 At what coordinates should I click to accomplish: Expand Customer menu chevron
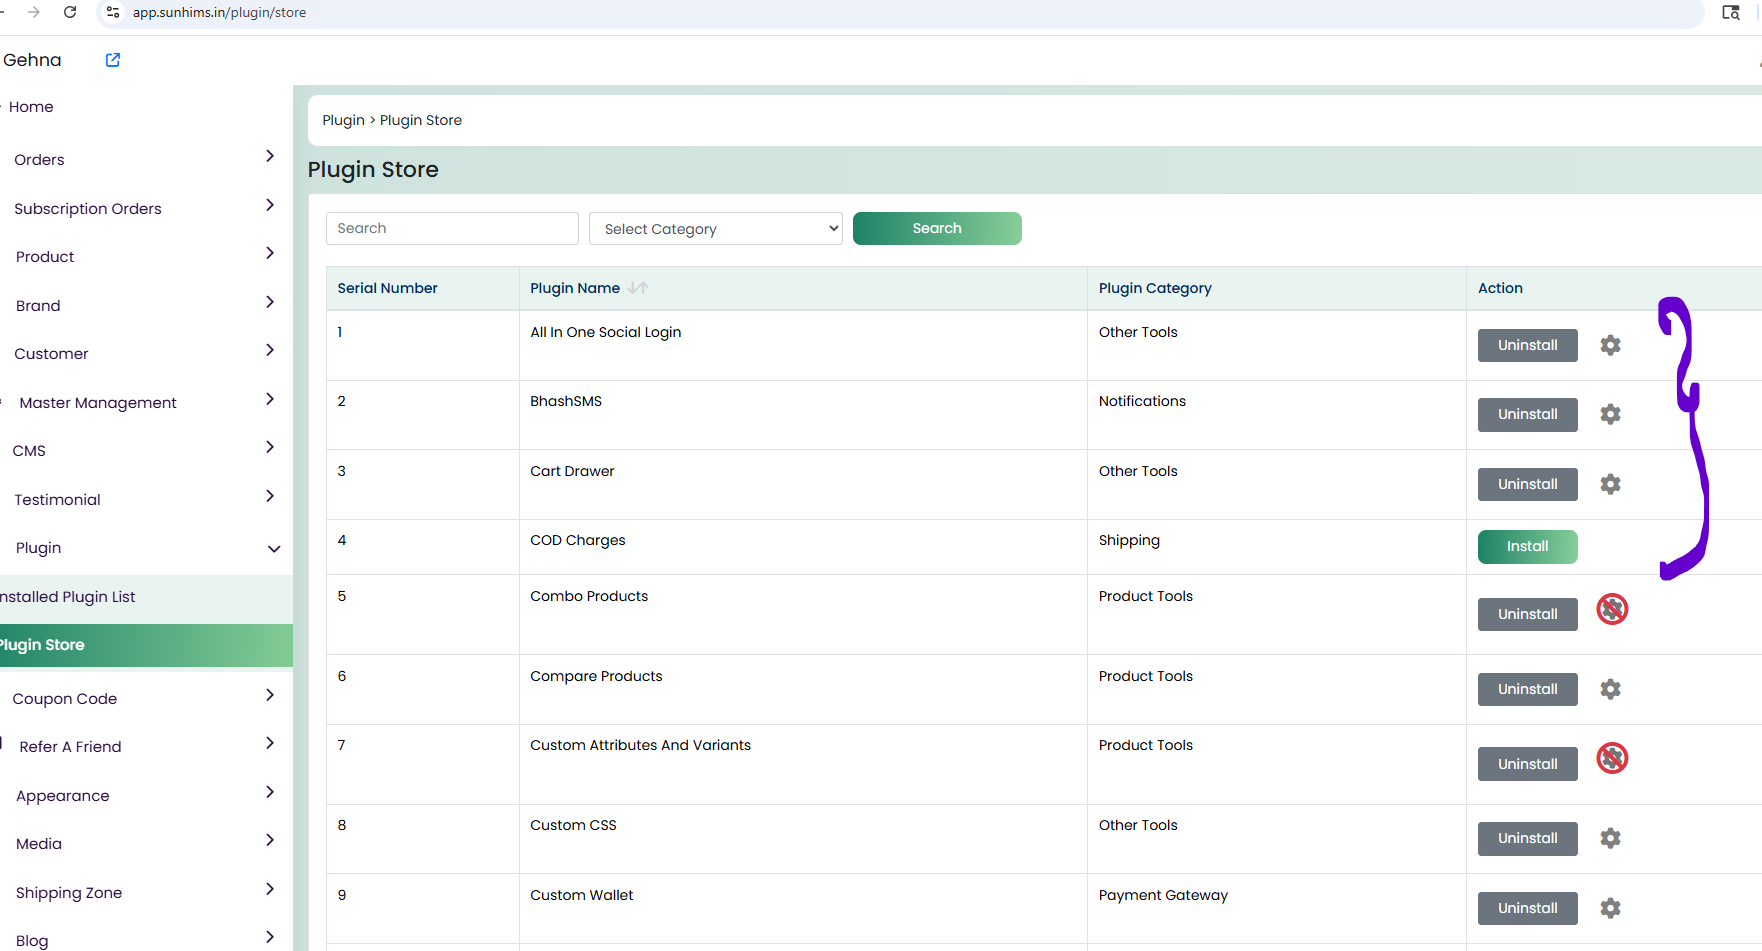[x=270, y=350]
